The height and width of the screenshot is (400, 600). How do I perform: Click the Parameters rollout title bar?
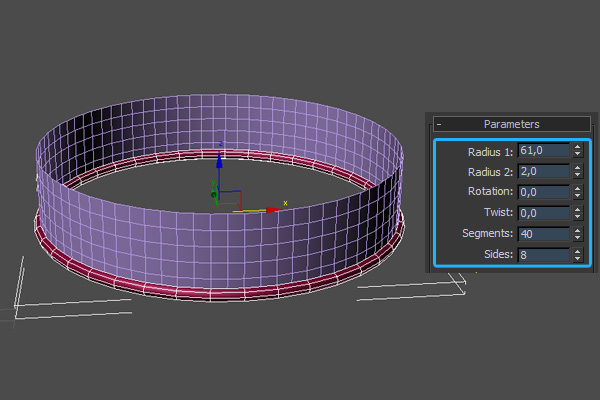tap(511, 124)
